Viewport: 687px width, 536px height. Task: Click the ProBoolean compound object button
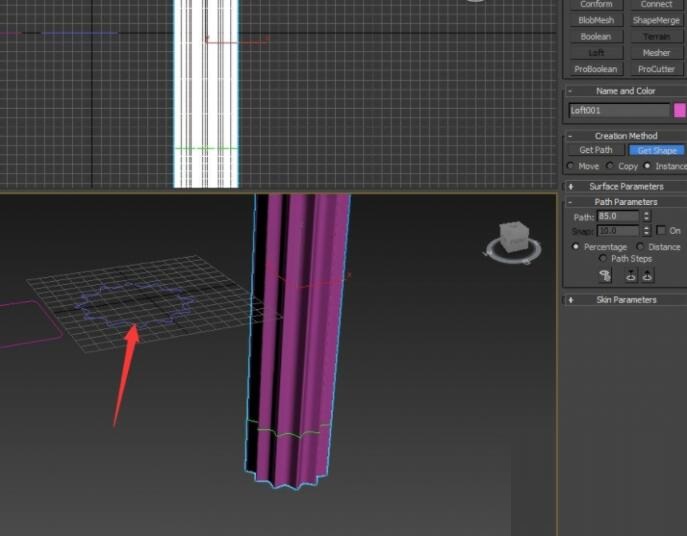[596, 69]
